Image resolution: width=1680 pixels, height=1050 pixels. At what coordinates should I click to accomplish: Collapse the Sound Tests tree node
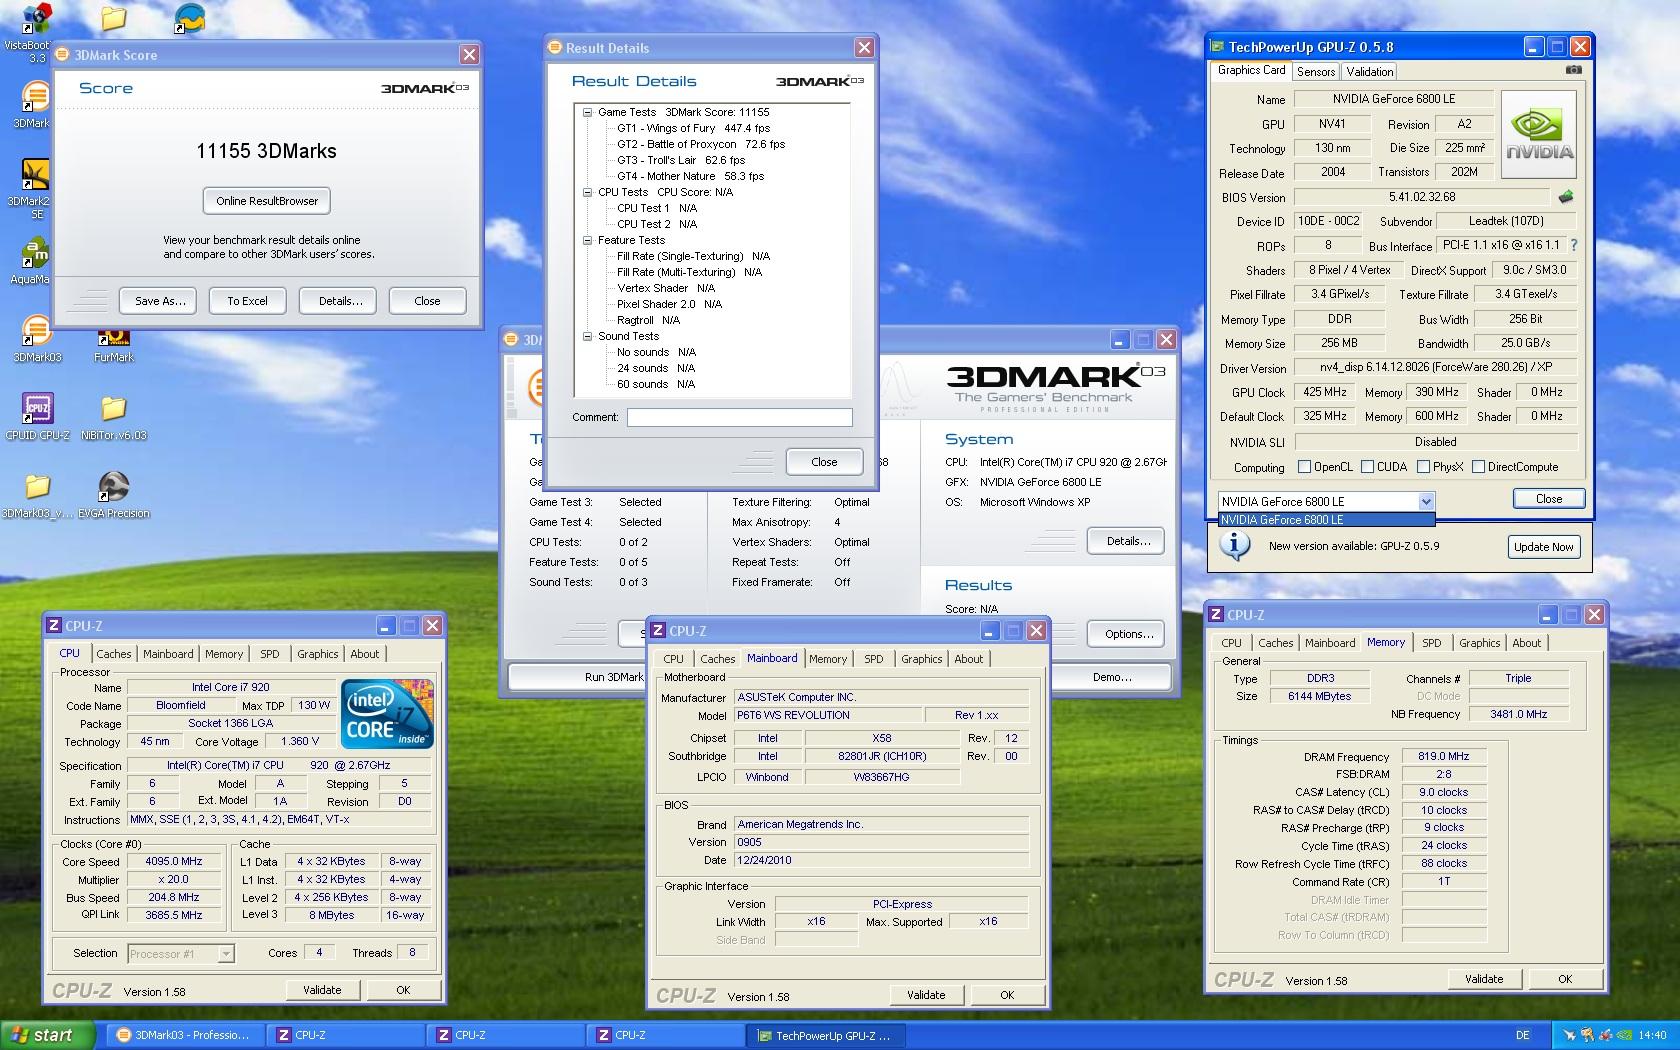point(588,336)
